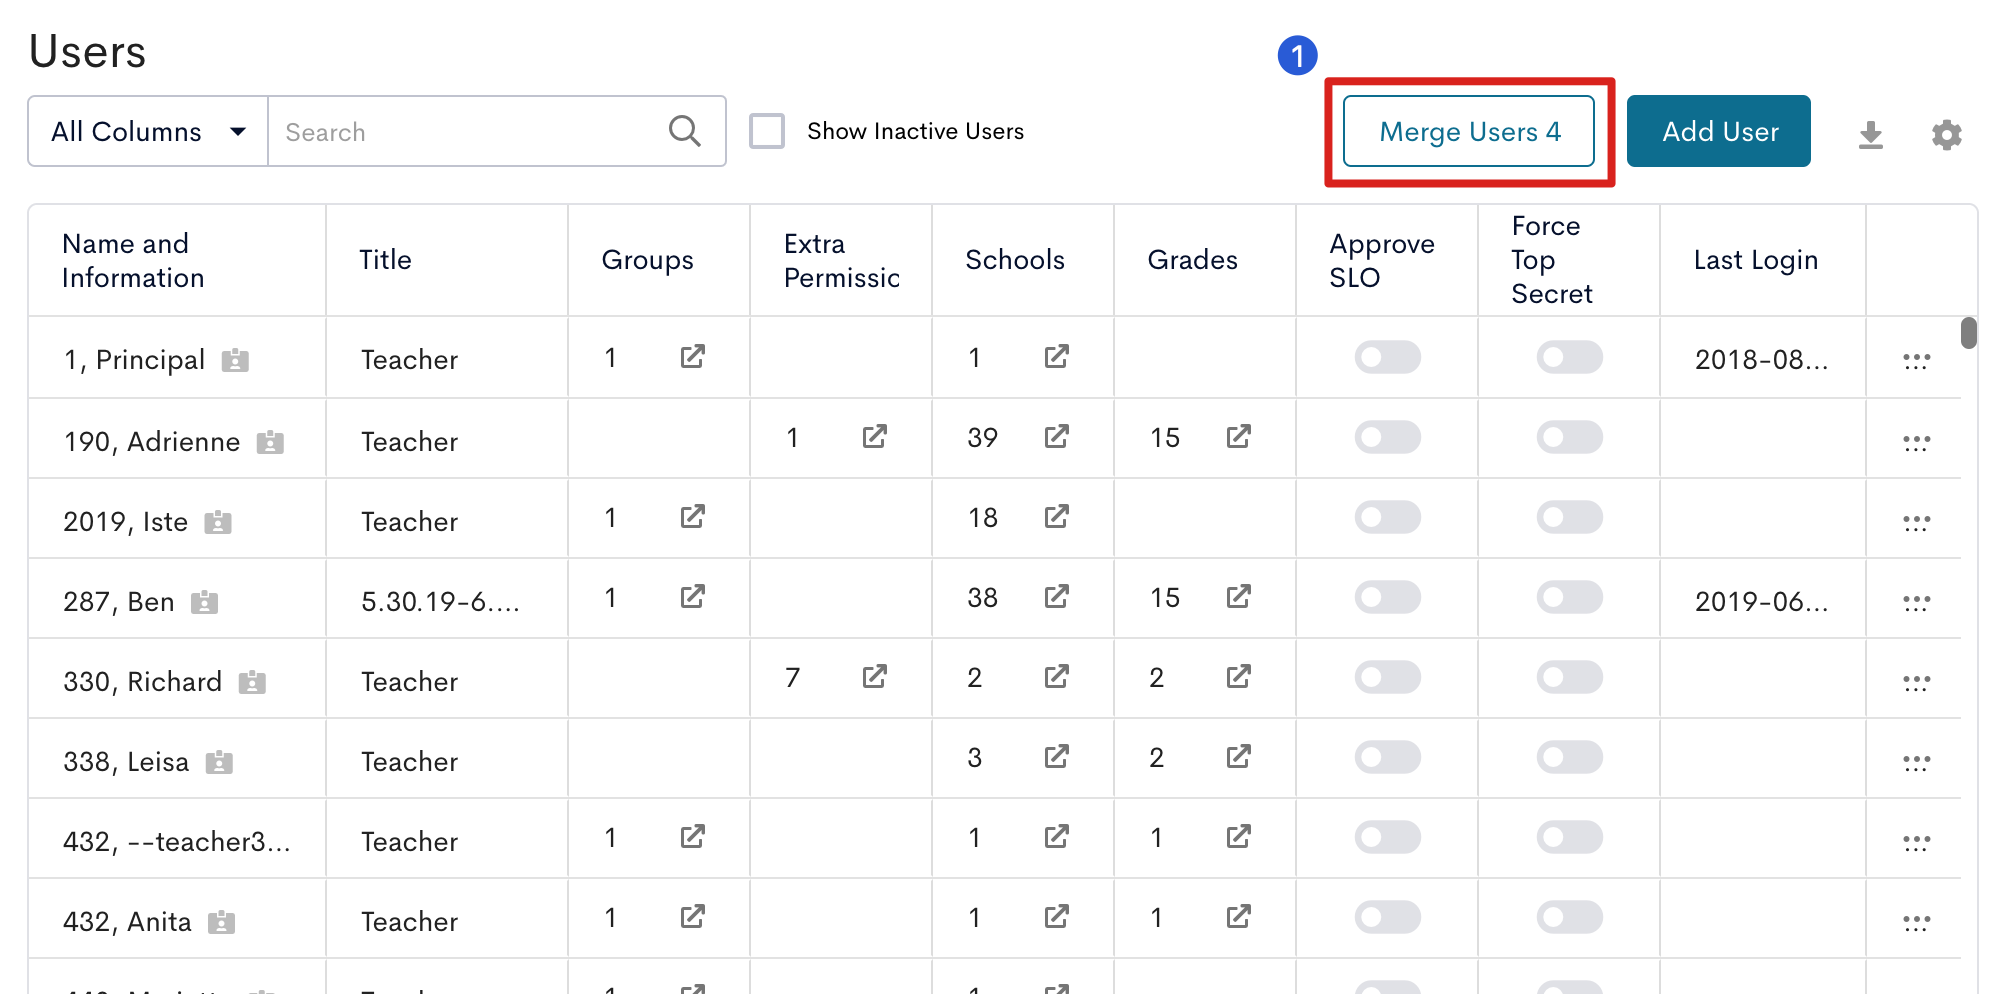Select the '2019-06...' last login cell

[1762, 598]
